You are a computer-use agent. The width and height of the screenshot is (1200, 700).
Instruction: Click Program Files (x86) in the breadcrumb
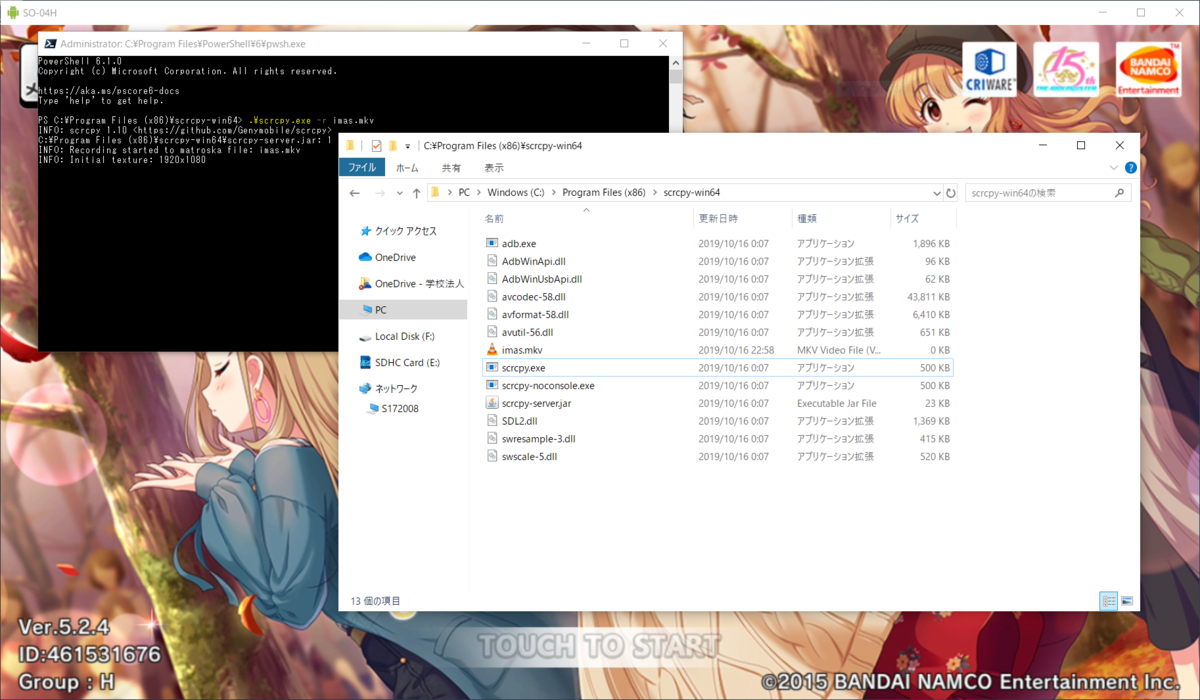click(x=604, y=193)
